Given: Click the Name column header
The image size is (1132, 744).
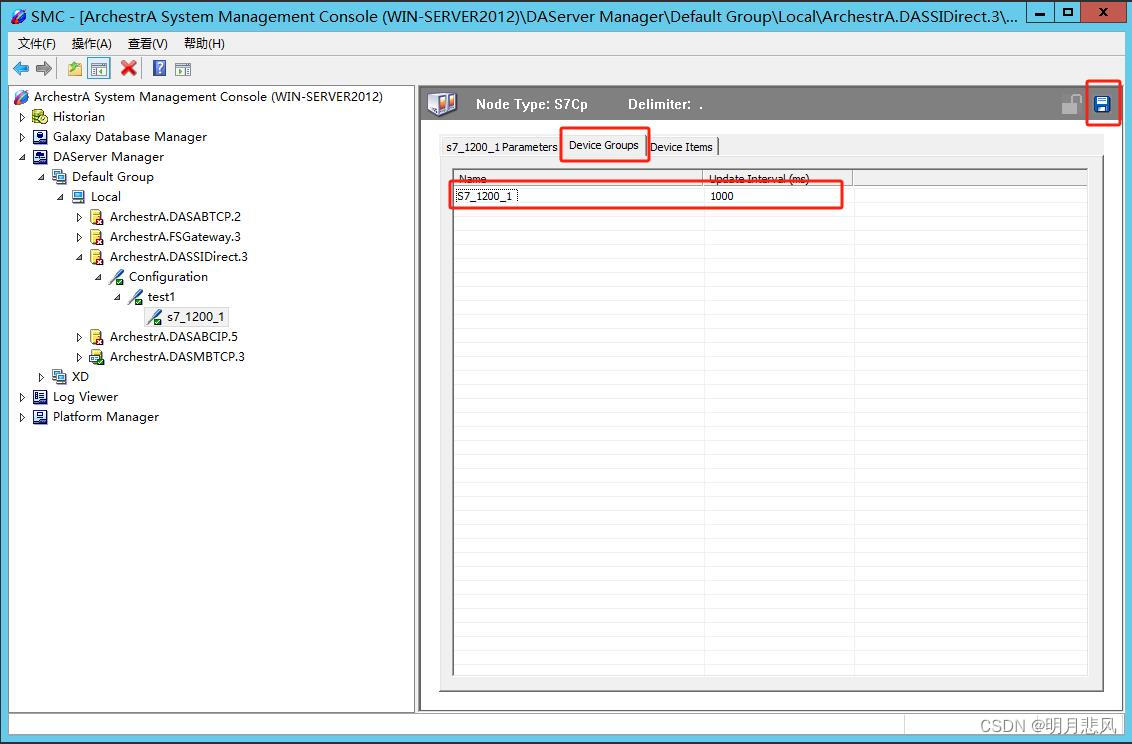Looking at the screenshot, I should click(x=578, y=178).
